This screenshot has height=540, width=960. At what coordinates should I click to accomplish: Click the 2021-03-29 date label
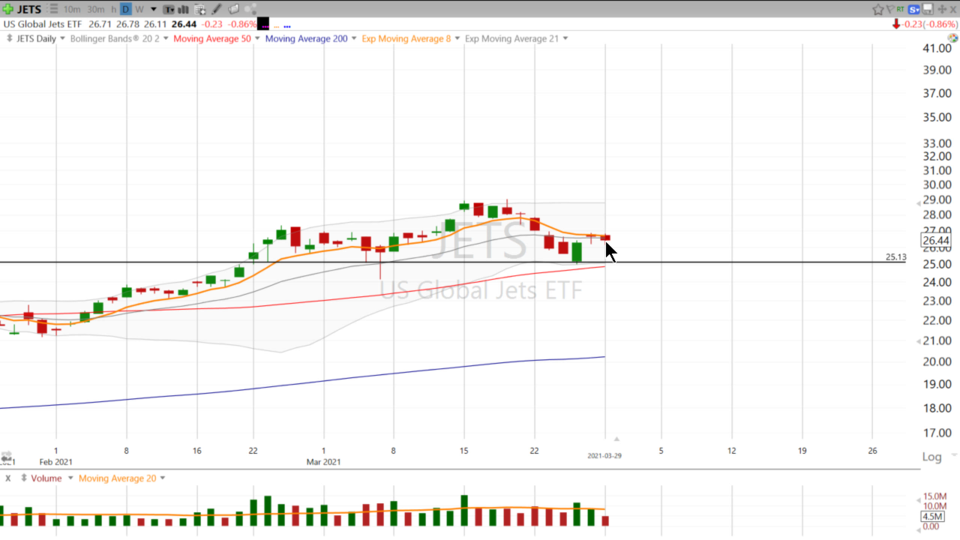pos(604,456)
